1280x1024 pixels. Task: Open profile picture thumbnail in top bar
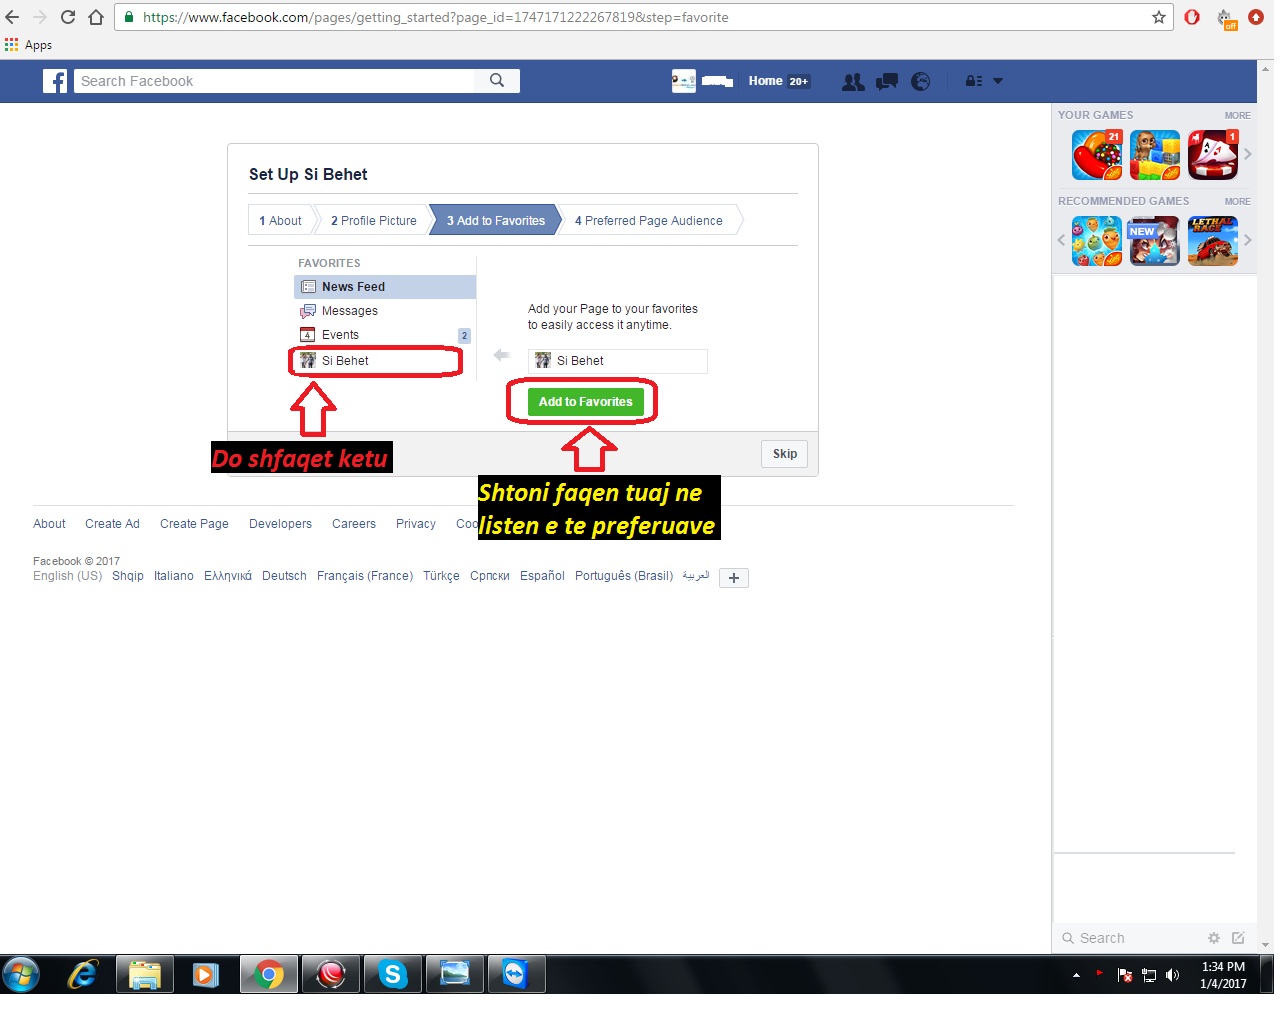684,81
